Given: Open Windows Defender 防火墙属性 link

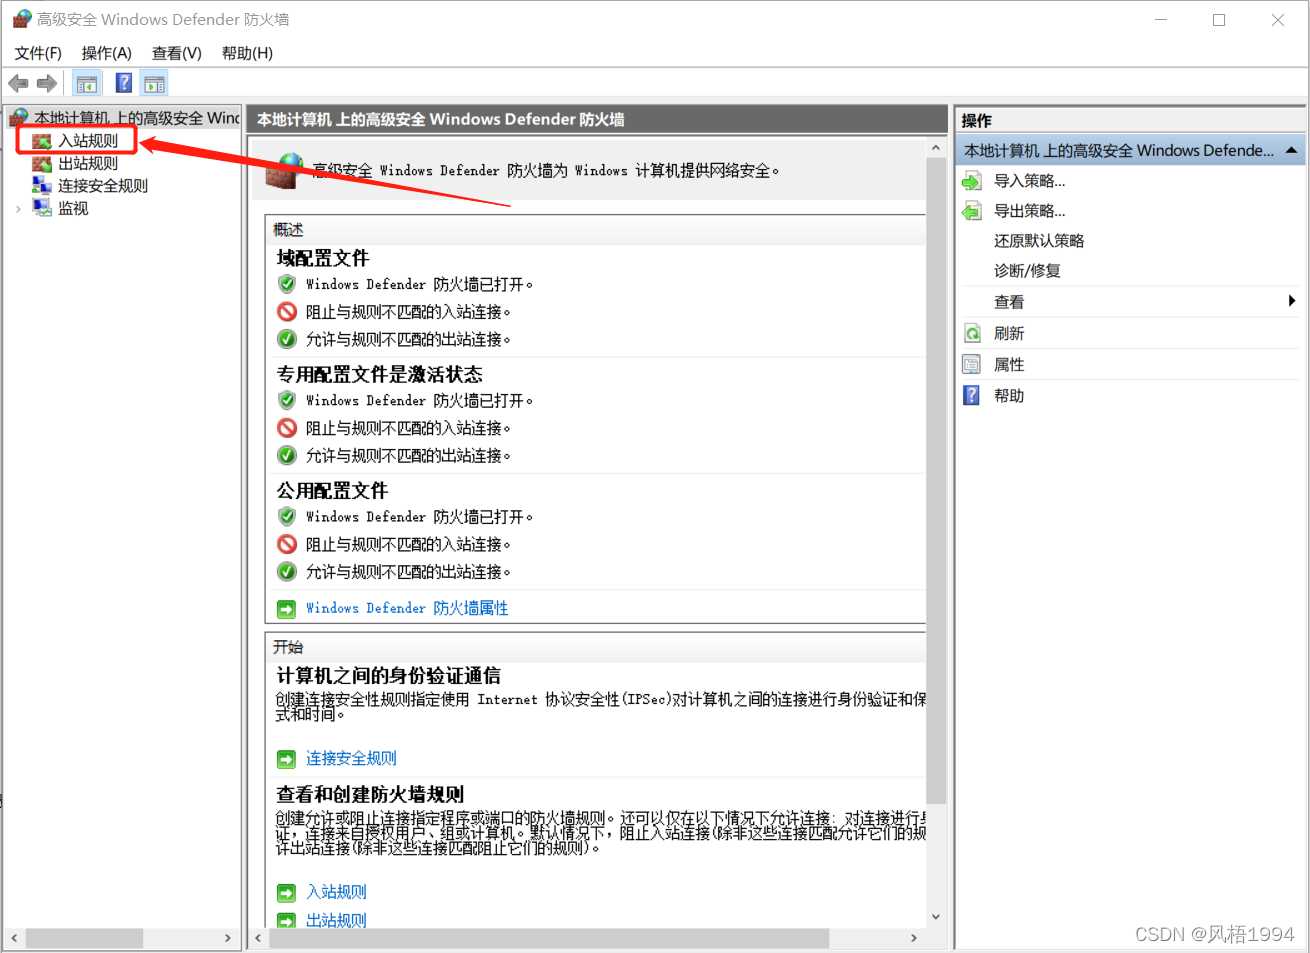Looking at the screenshot, I should [407, 608].
